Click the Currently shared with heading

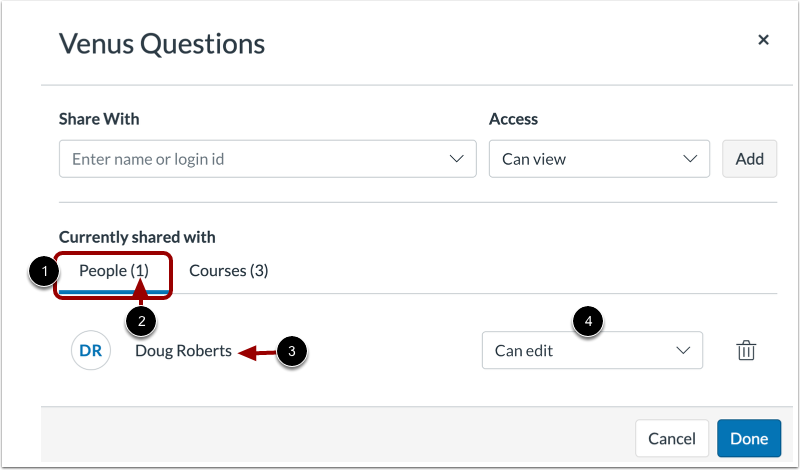coord(137,237)
